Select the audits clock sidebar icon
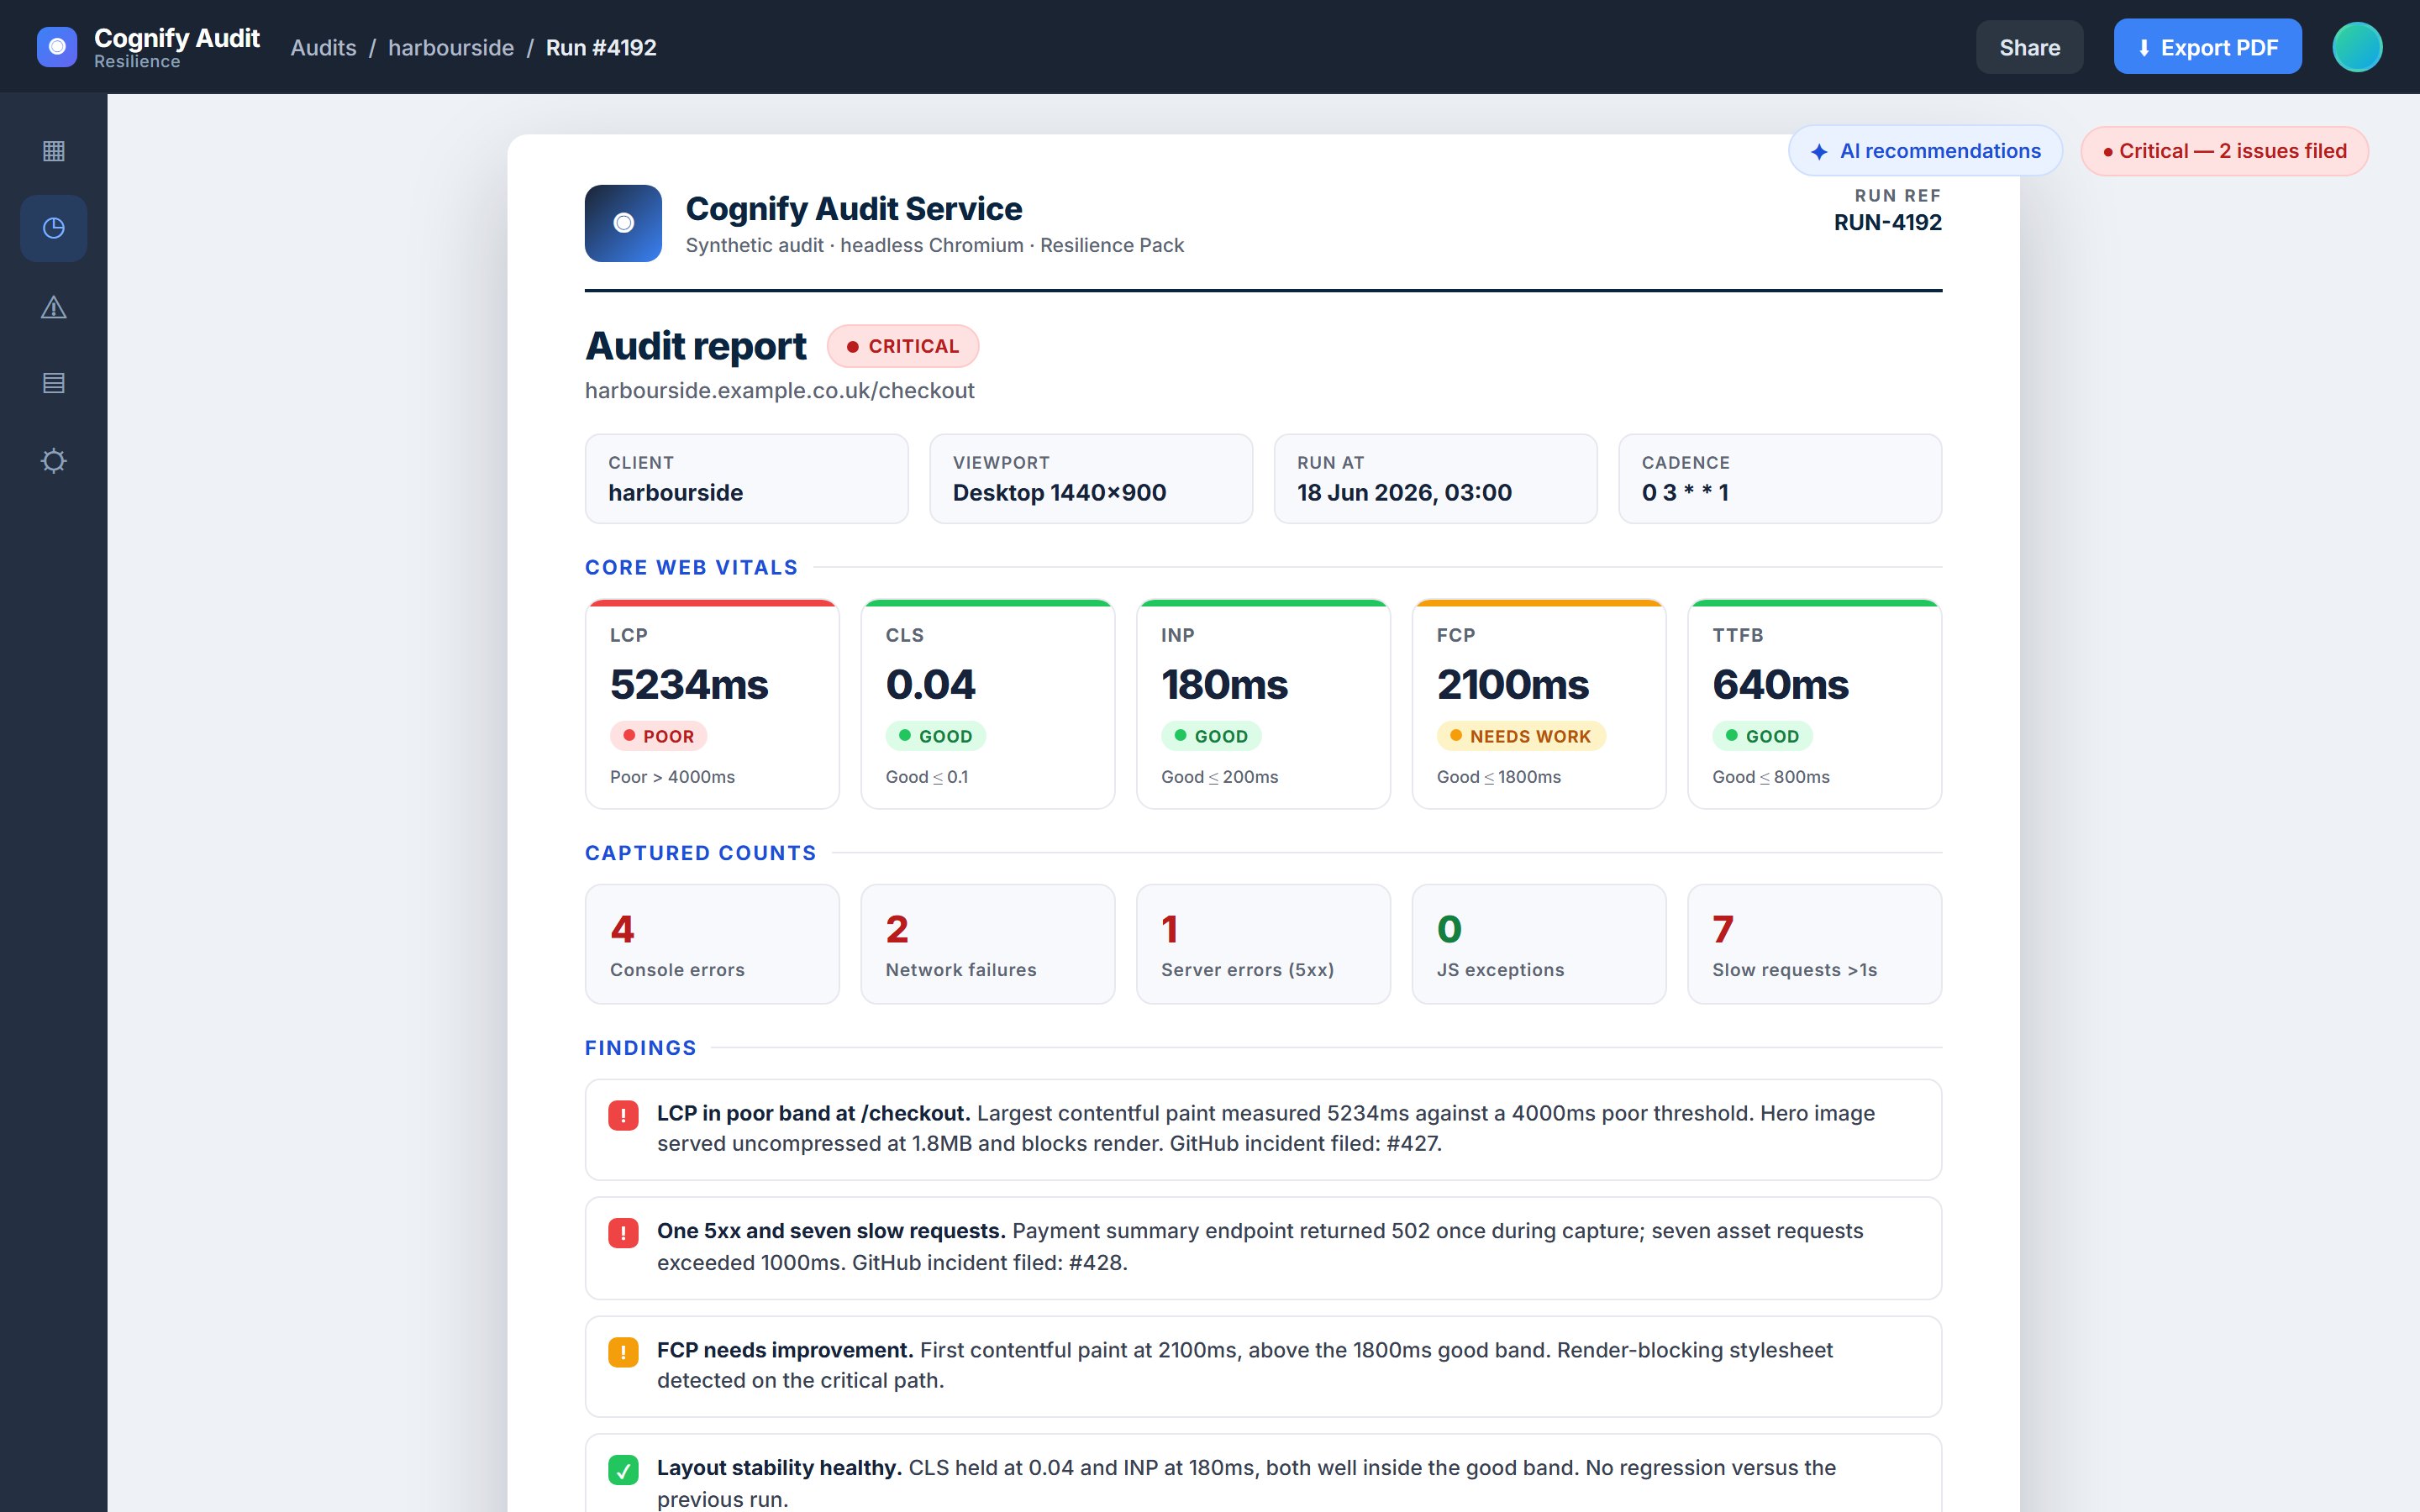 pos(54,229)
